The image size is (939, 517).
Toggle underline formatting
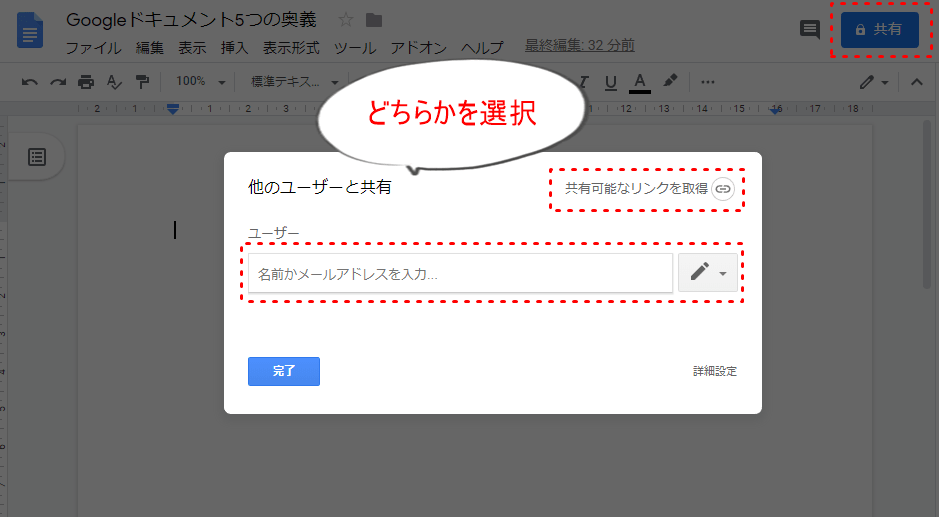tap(610, 82)
